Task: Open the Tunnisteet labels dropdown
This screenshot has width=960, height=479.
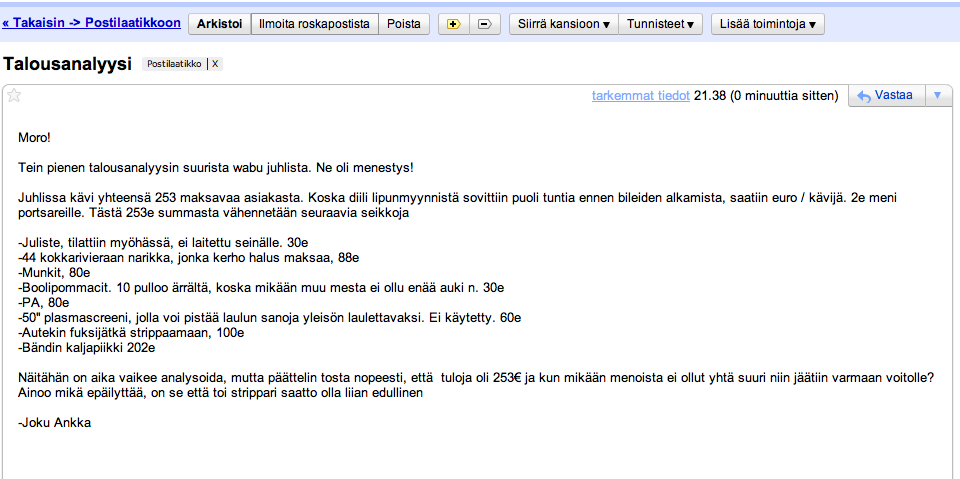Action: coord(660,24)
